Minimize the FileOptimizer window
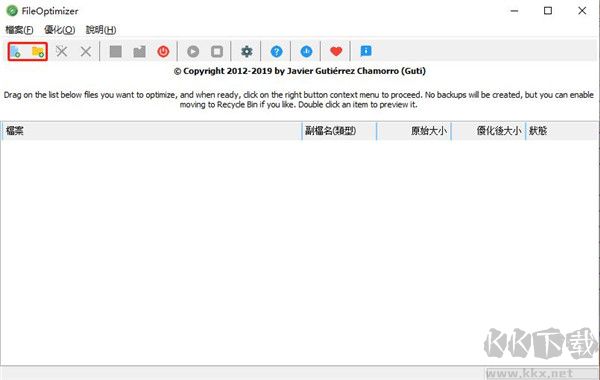The width and height of the screenshot is (600, 380). click(x=514, y=11)
